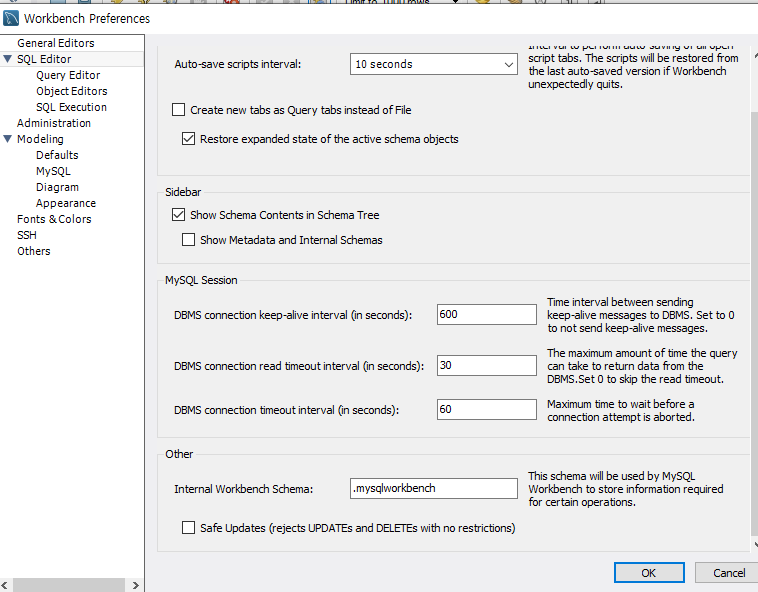Click the OK button
The image size is (758, 592).
point(649,573)
